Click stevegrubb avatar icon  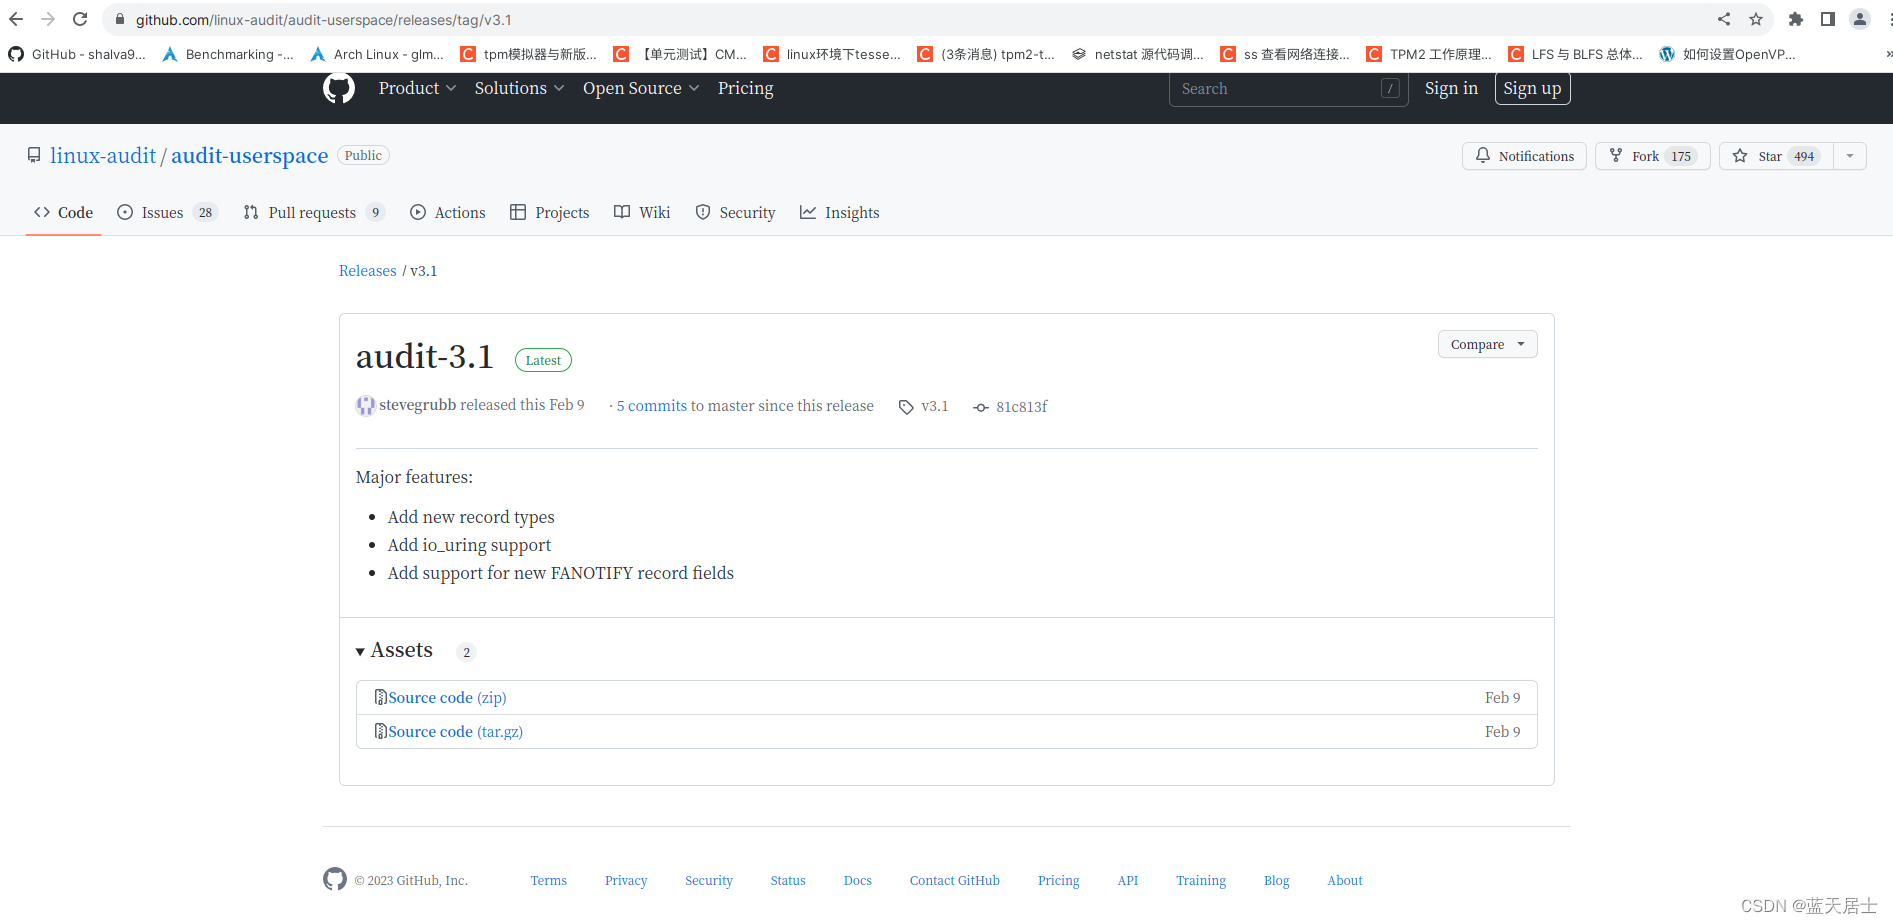tap(366, 405)
